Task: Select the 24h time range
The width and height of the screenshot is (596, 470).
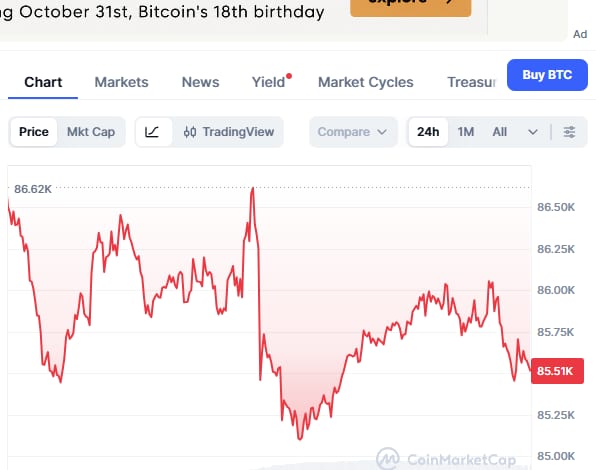Action: [428, 132]
